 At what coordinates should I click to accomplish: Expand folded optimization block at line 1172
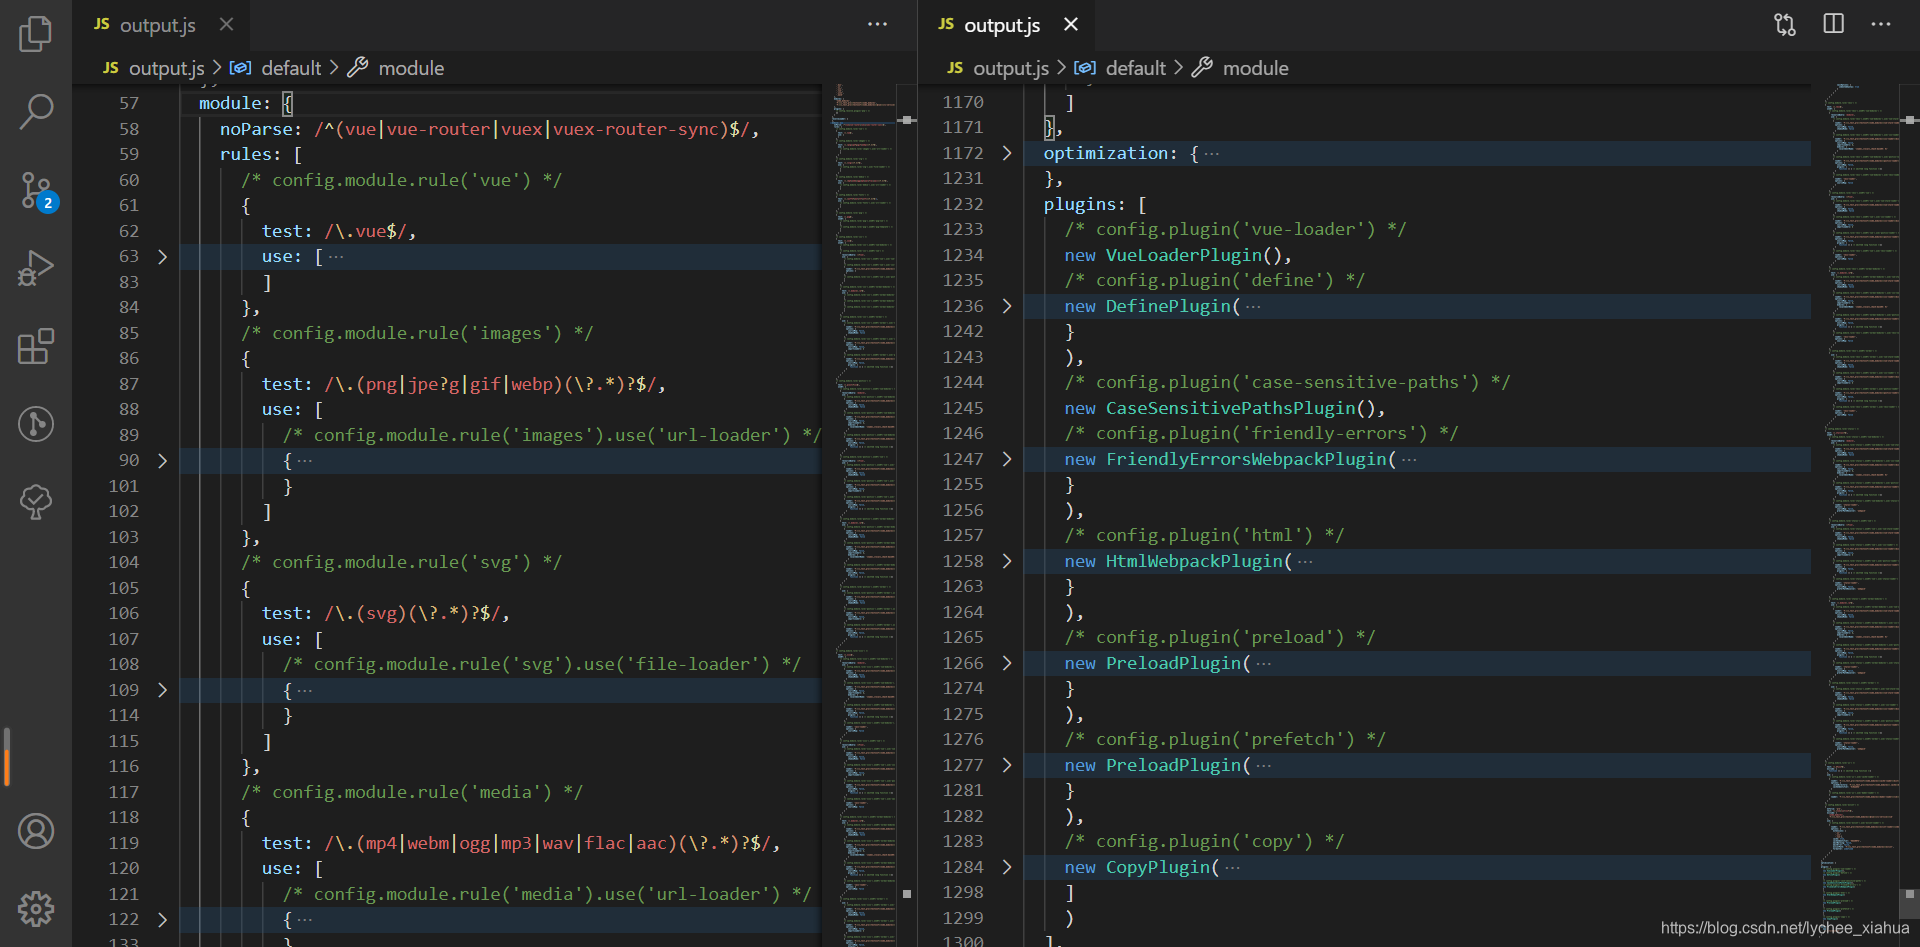click(1007, 153)
